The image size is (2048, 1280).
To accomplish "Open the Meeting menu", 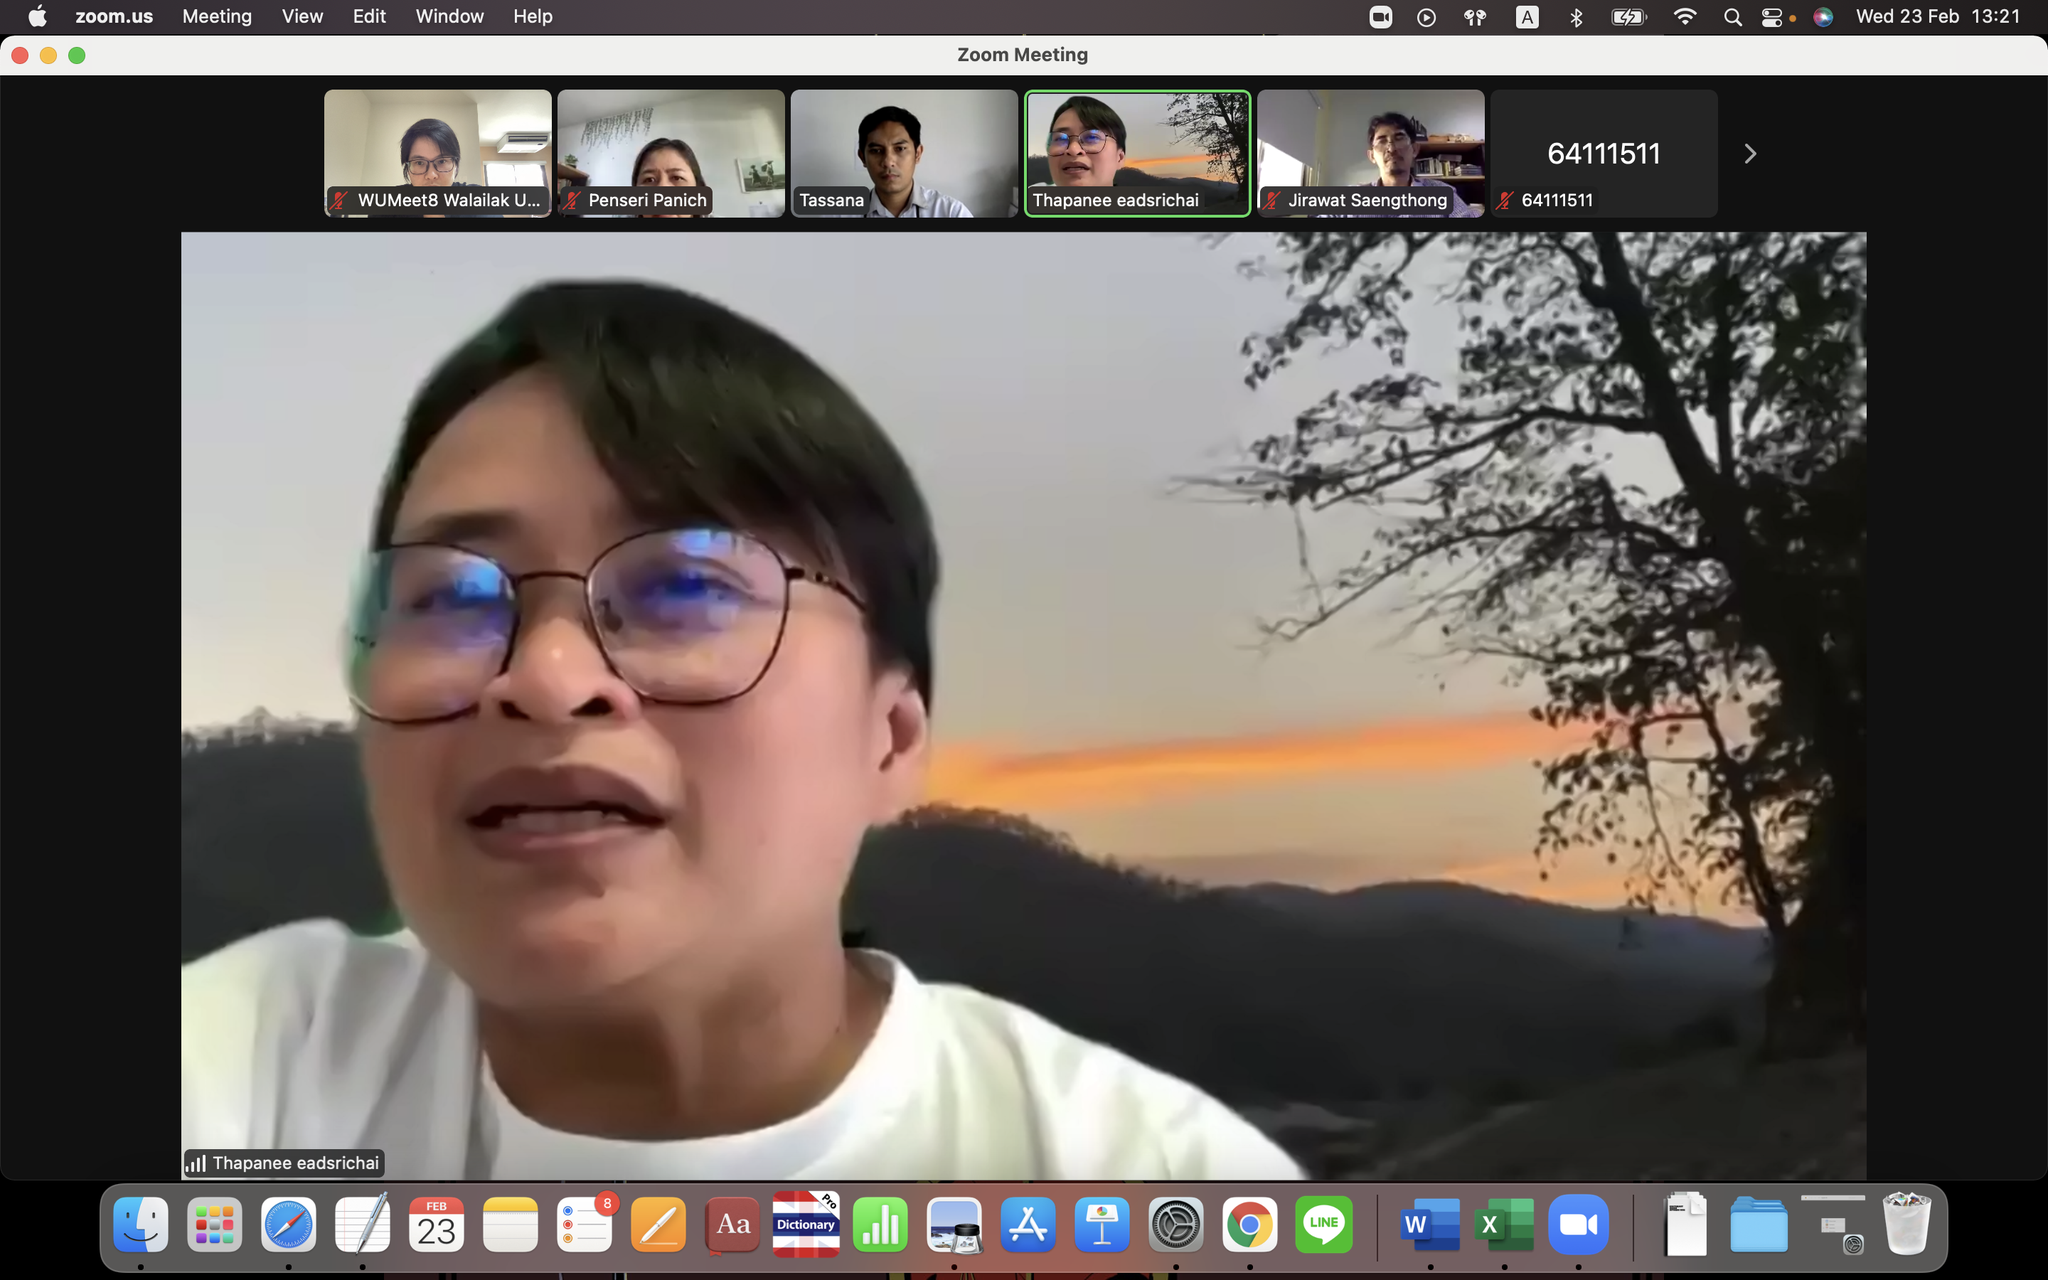I will [x=216, y=16].
